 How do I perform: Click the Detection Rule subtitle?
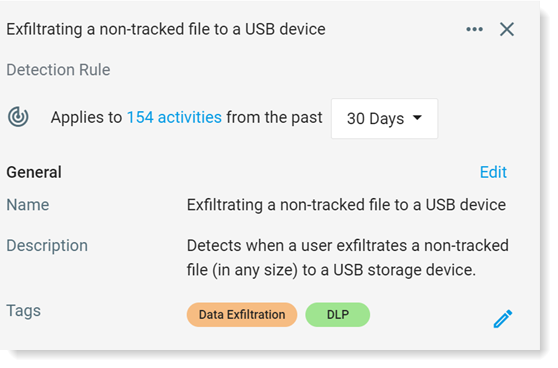(58, 70)
